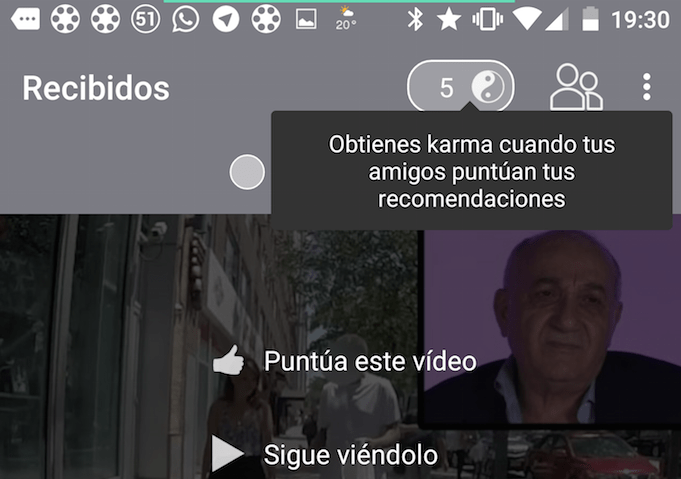Tap the star priority mode icon

(x=449, y=20)
